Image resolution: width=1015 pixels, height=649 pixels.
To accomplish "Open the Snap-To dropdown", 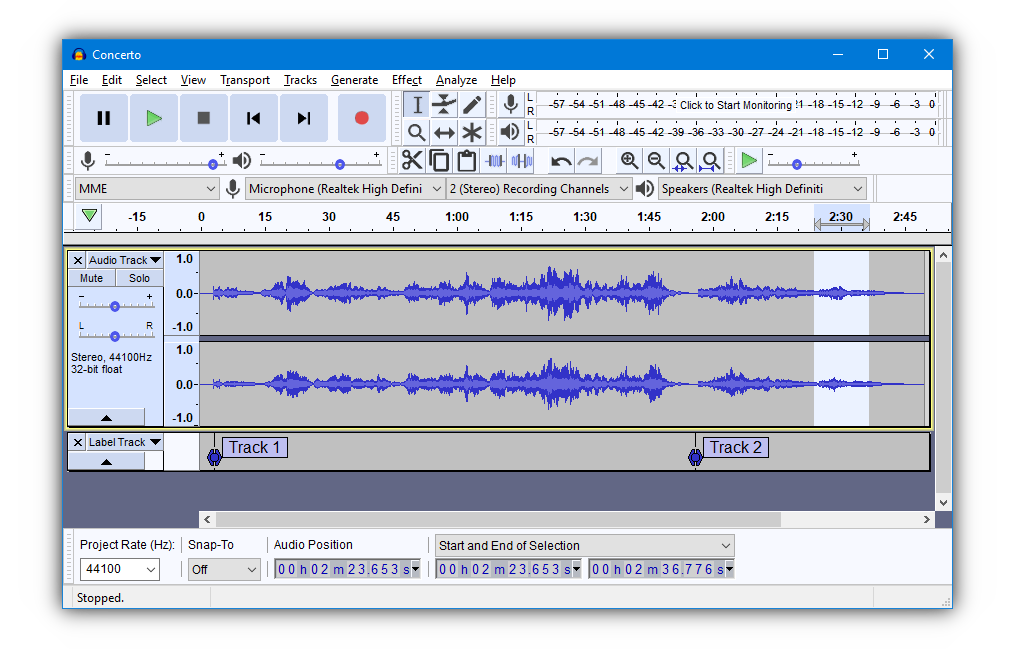I will (223, 569).
